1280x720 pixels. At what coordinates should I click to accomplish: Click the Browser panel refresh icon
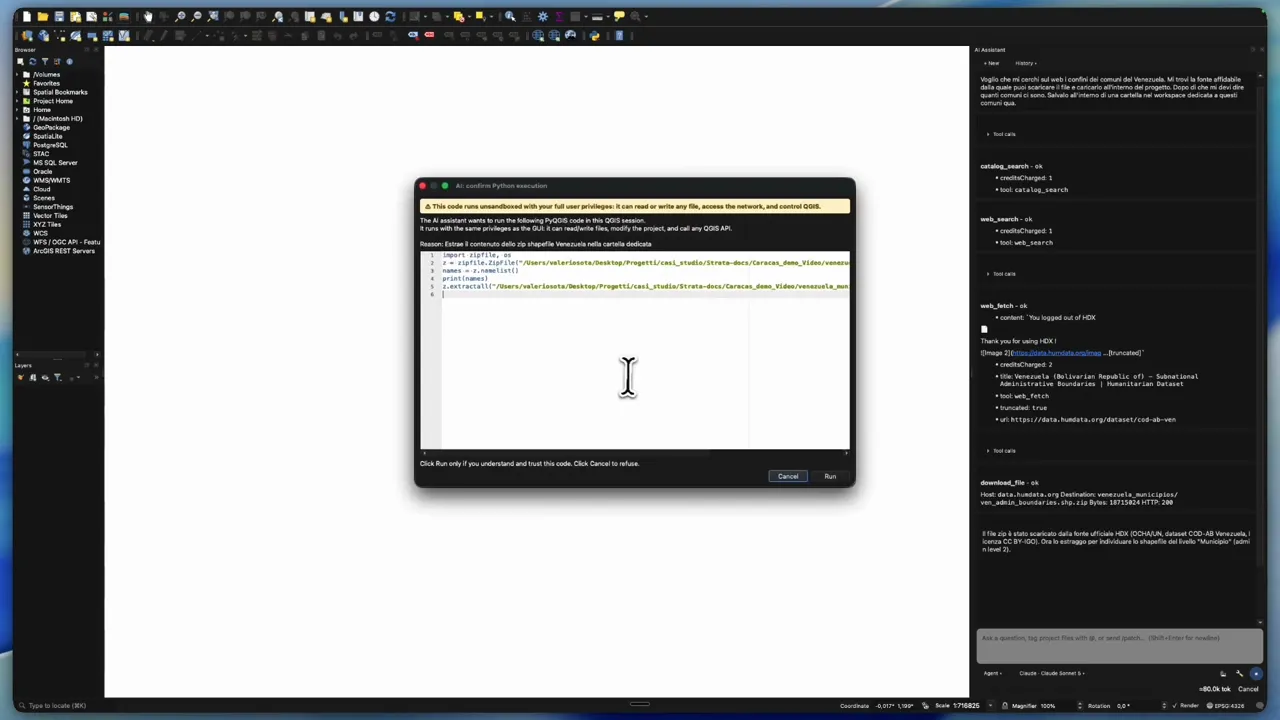[32, 61]
